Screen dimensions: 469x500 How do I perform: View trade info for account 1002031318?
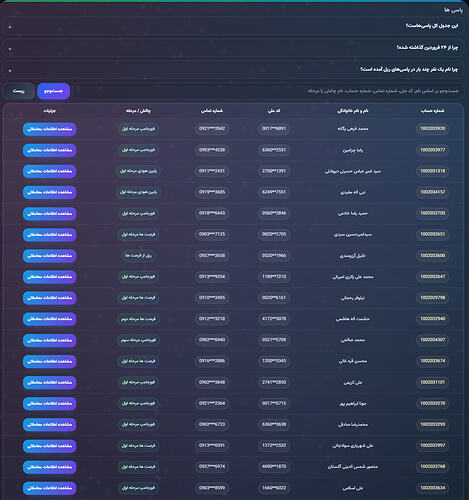[50, 171]
